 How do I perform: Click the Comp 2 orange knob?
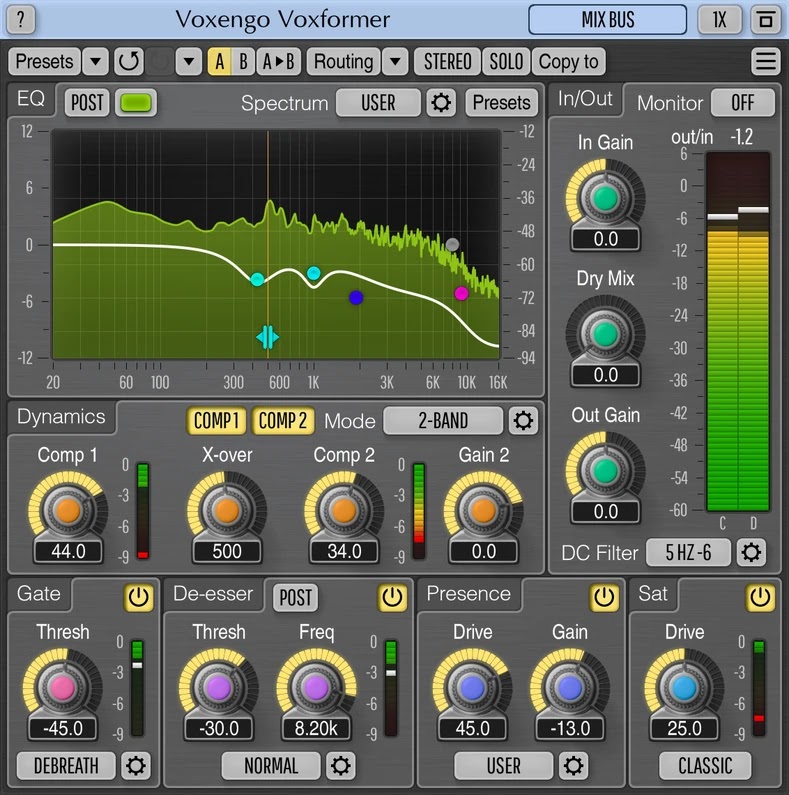coord(344,510)
